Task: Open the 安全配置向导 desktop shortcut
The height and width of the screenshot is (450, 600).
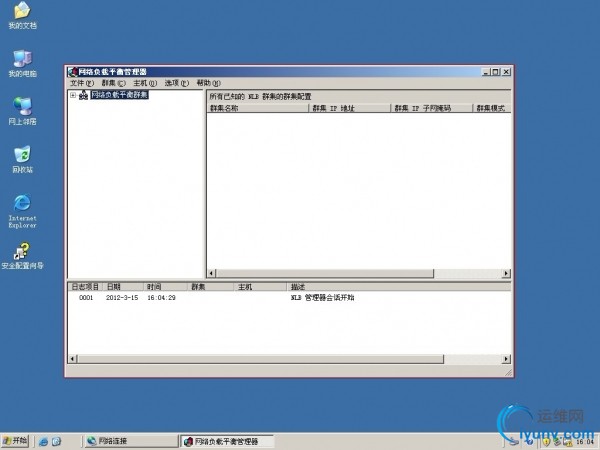Action: pyautogui.click(x=22, y=256)
